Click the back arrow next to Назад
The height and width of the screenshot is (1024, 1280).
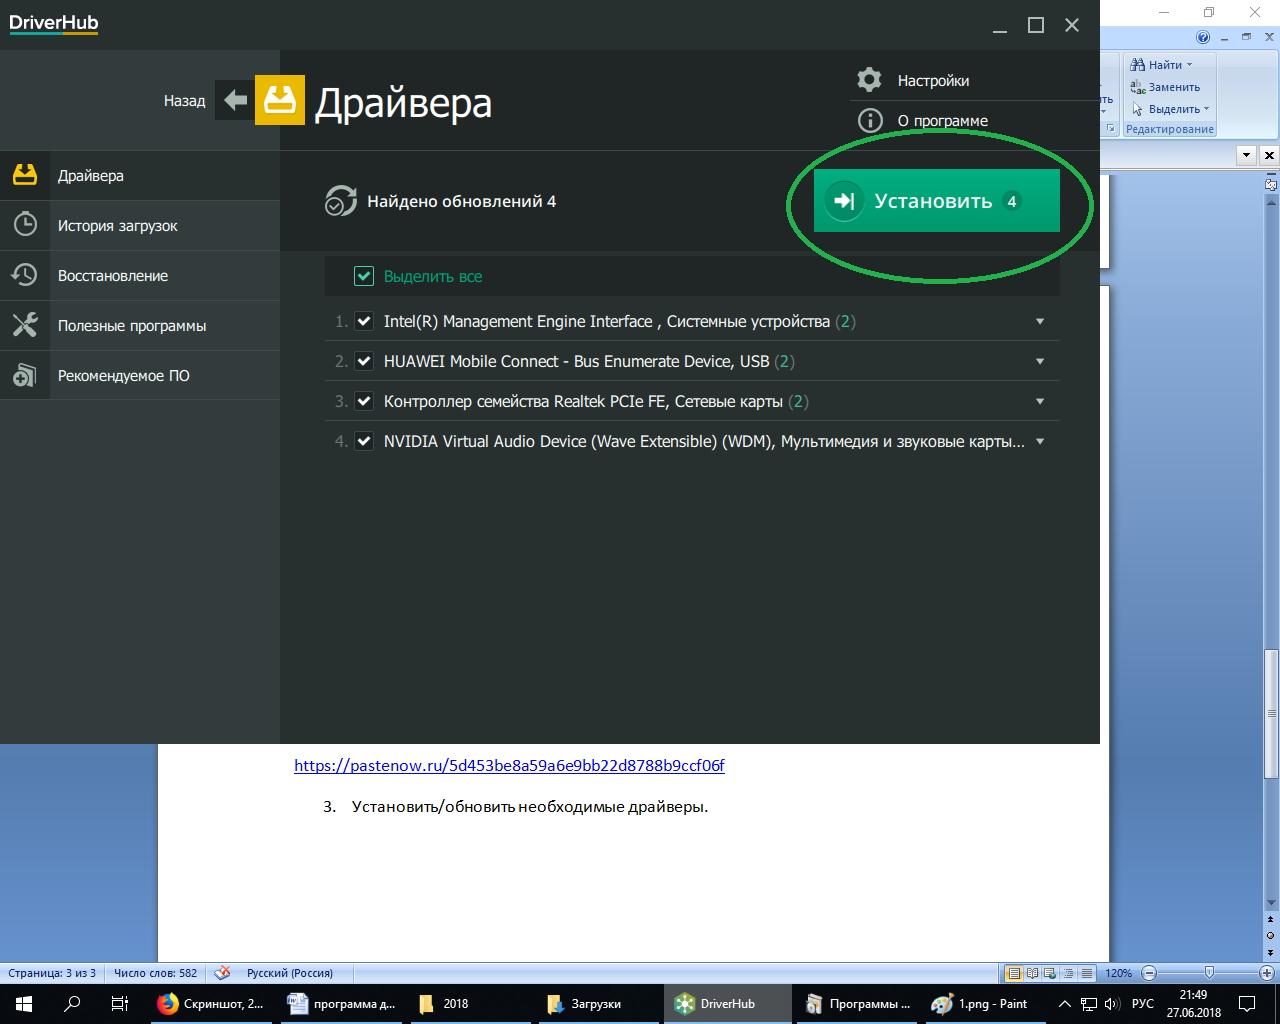pyautogui.click(x=235, y=101)
